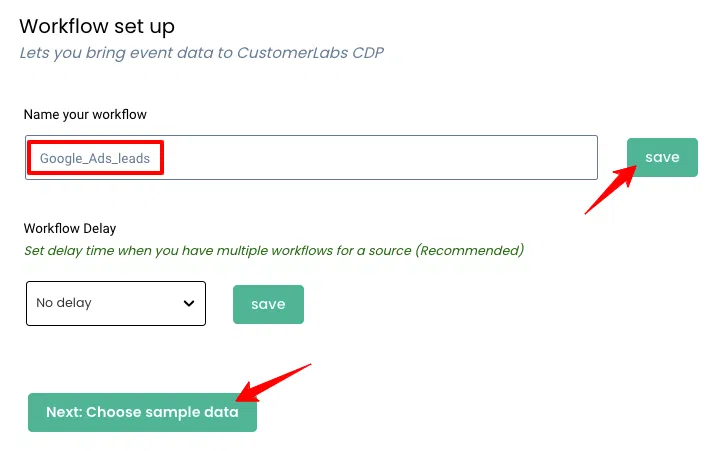Click the subtitle about bringing event data
Screen dimensions: 712x451
pyautogui.click(x=201, y=52)
